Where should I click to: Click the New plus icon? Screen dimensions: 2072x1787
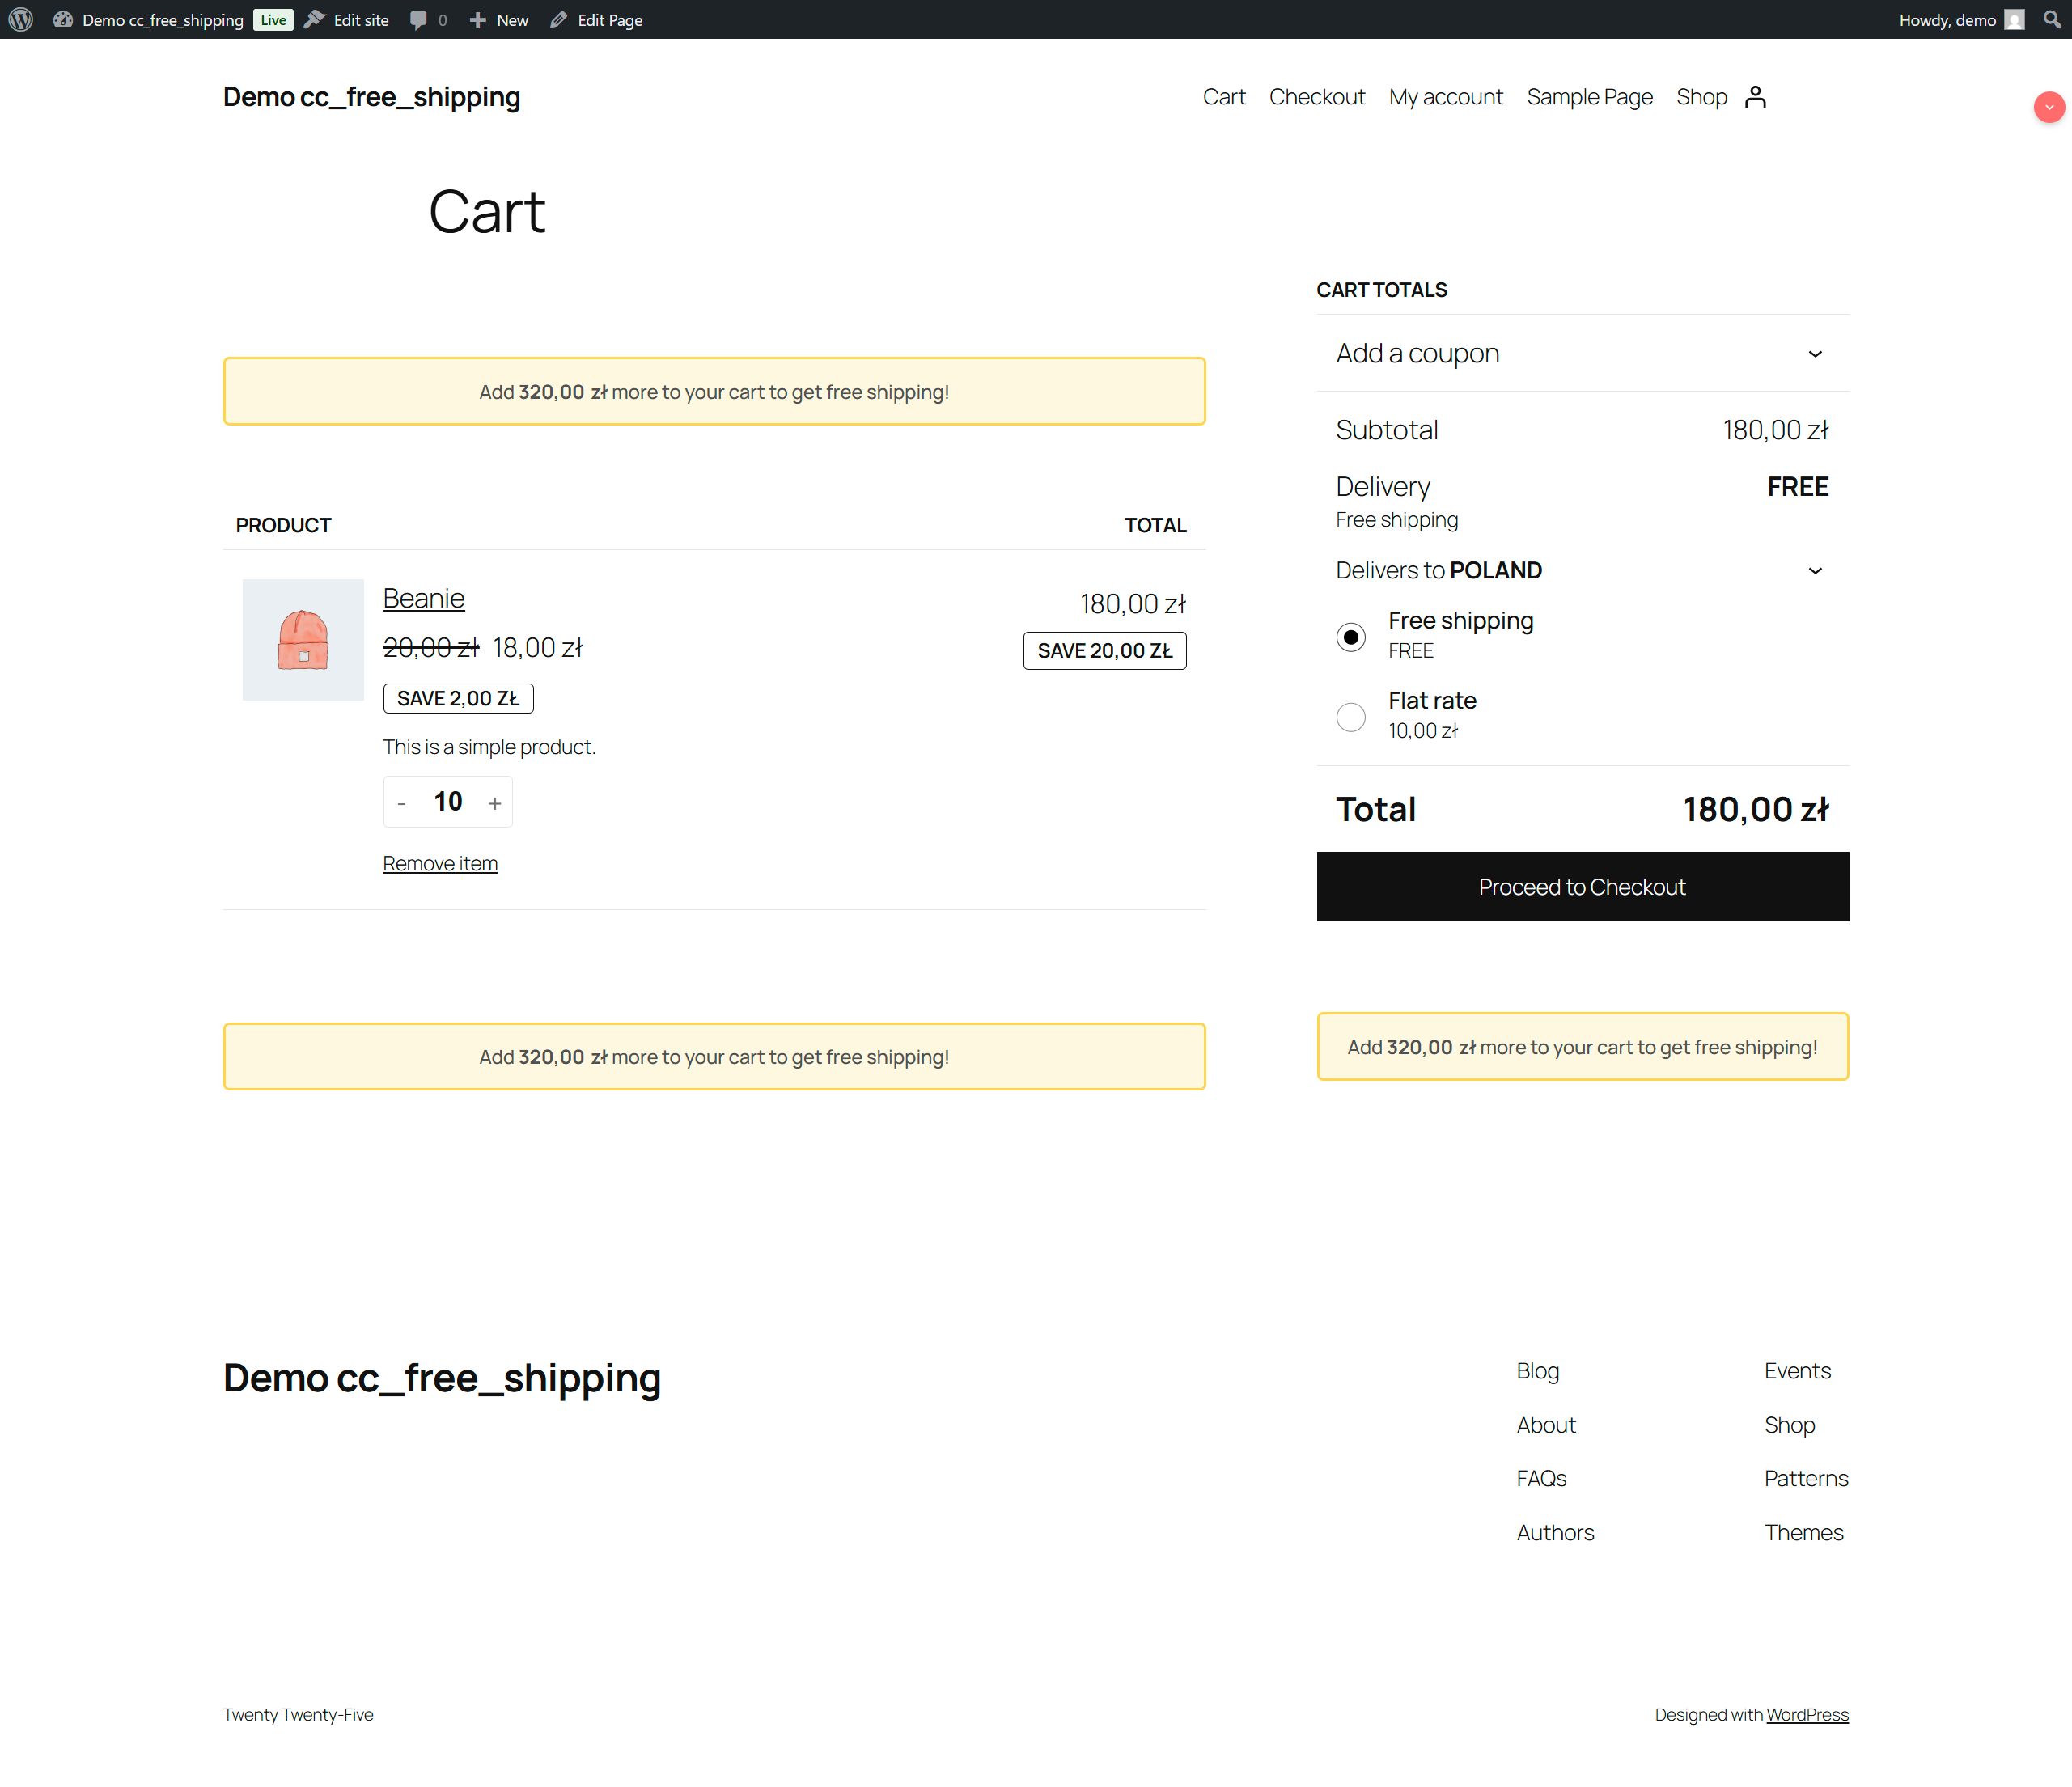coord(478,20)
